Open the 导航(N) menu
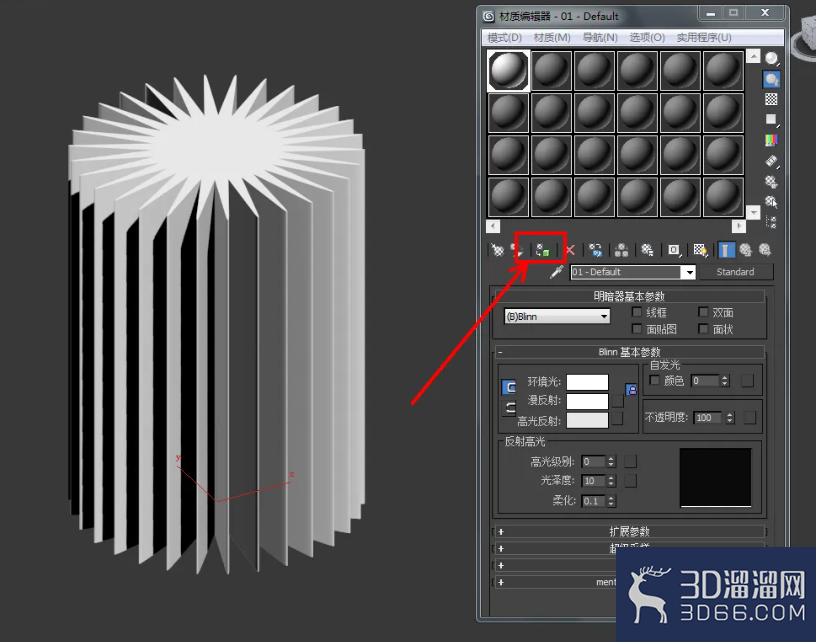 600,37
